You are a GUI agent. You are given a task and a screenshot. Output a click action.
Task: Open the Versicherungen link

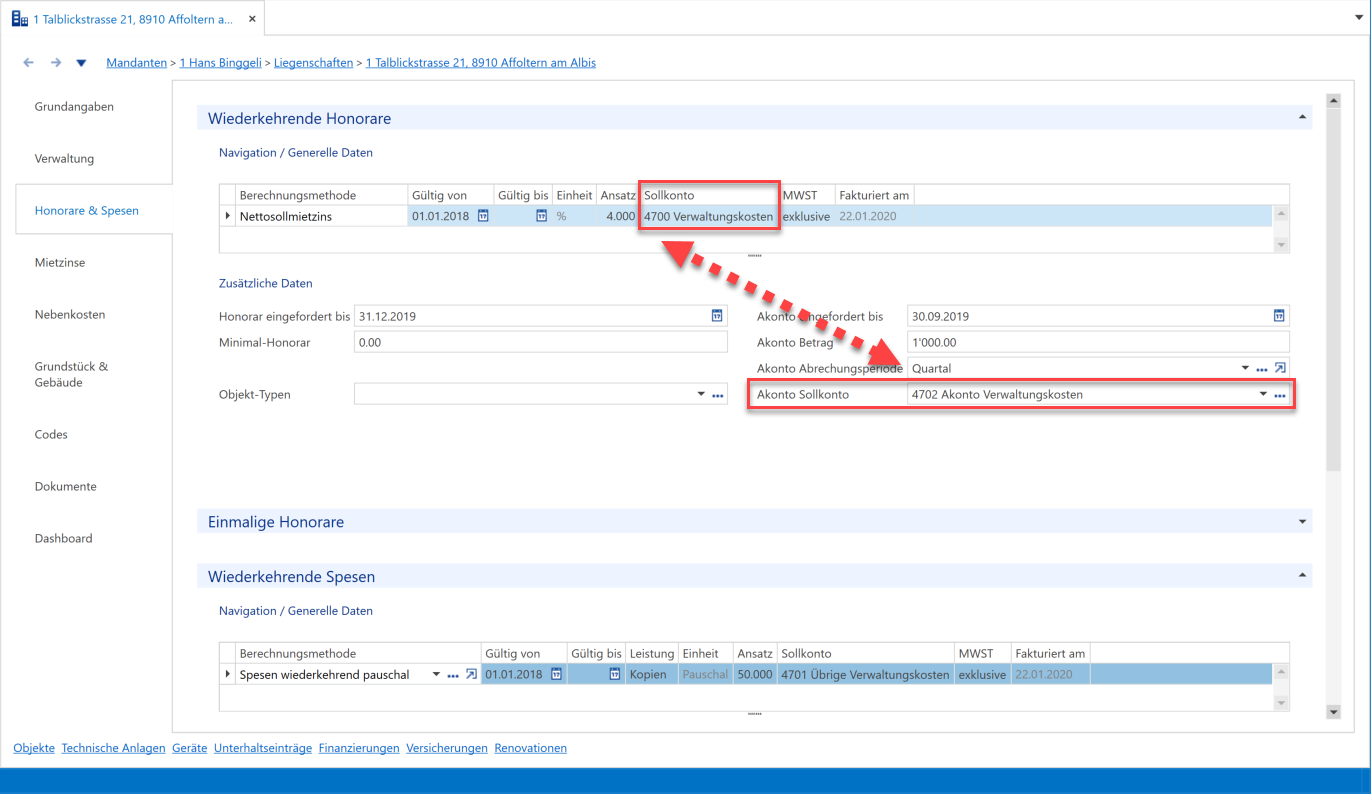click(447, 748)
